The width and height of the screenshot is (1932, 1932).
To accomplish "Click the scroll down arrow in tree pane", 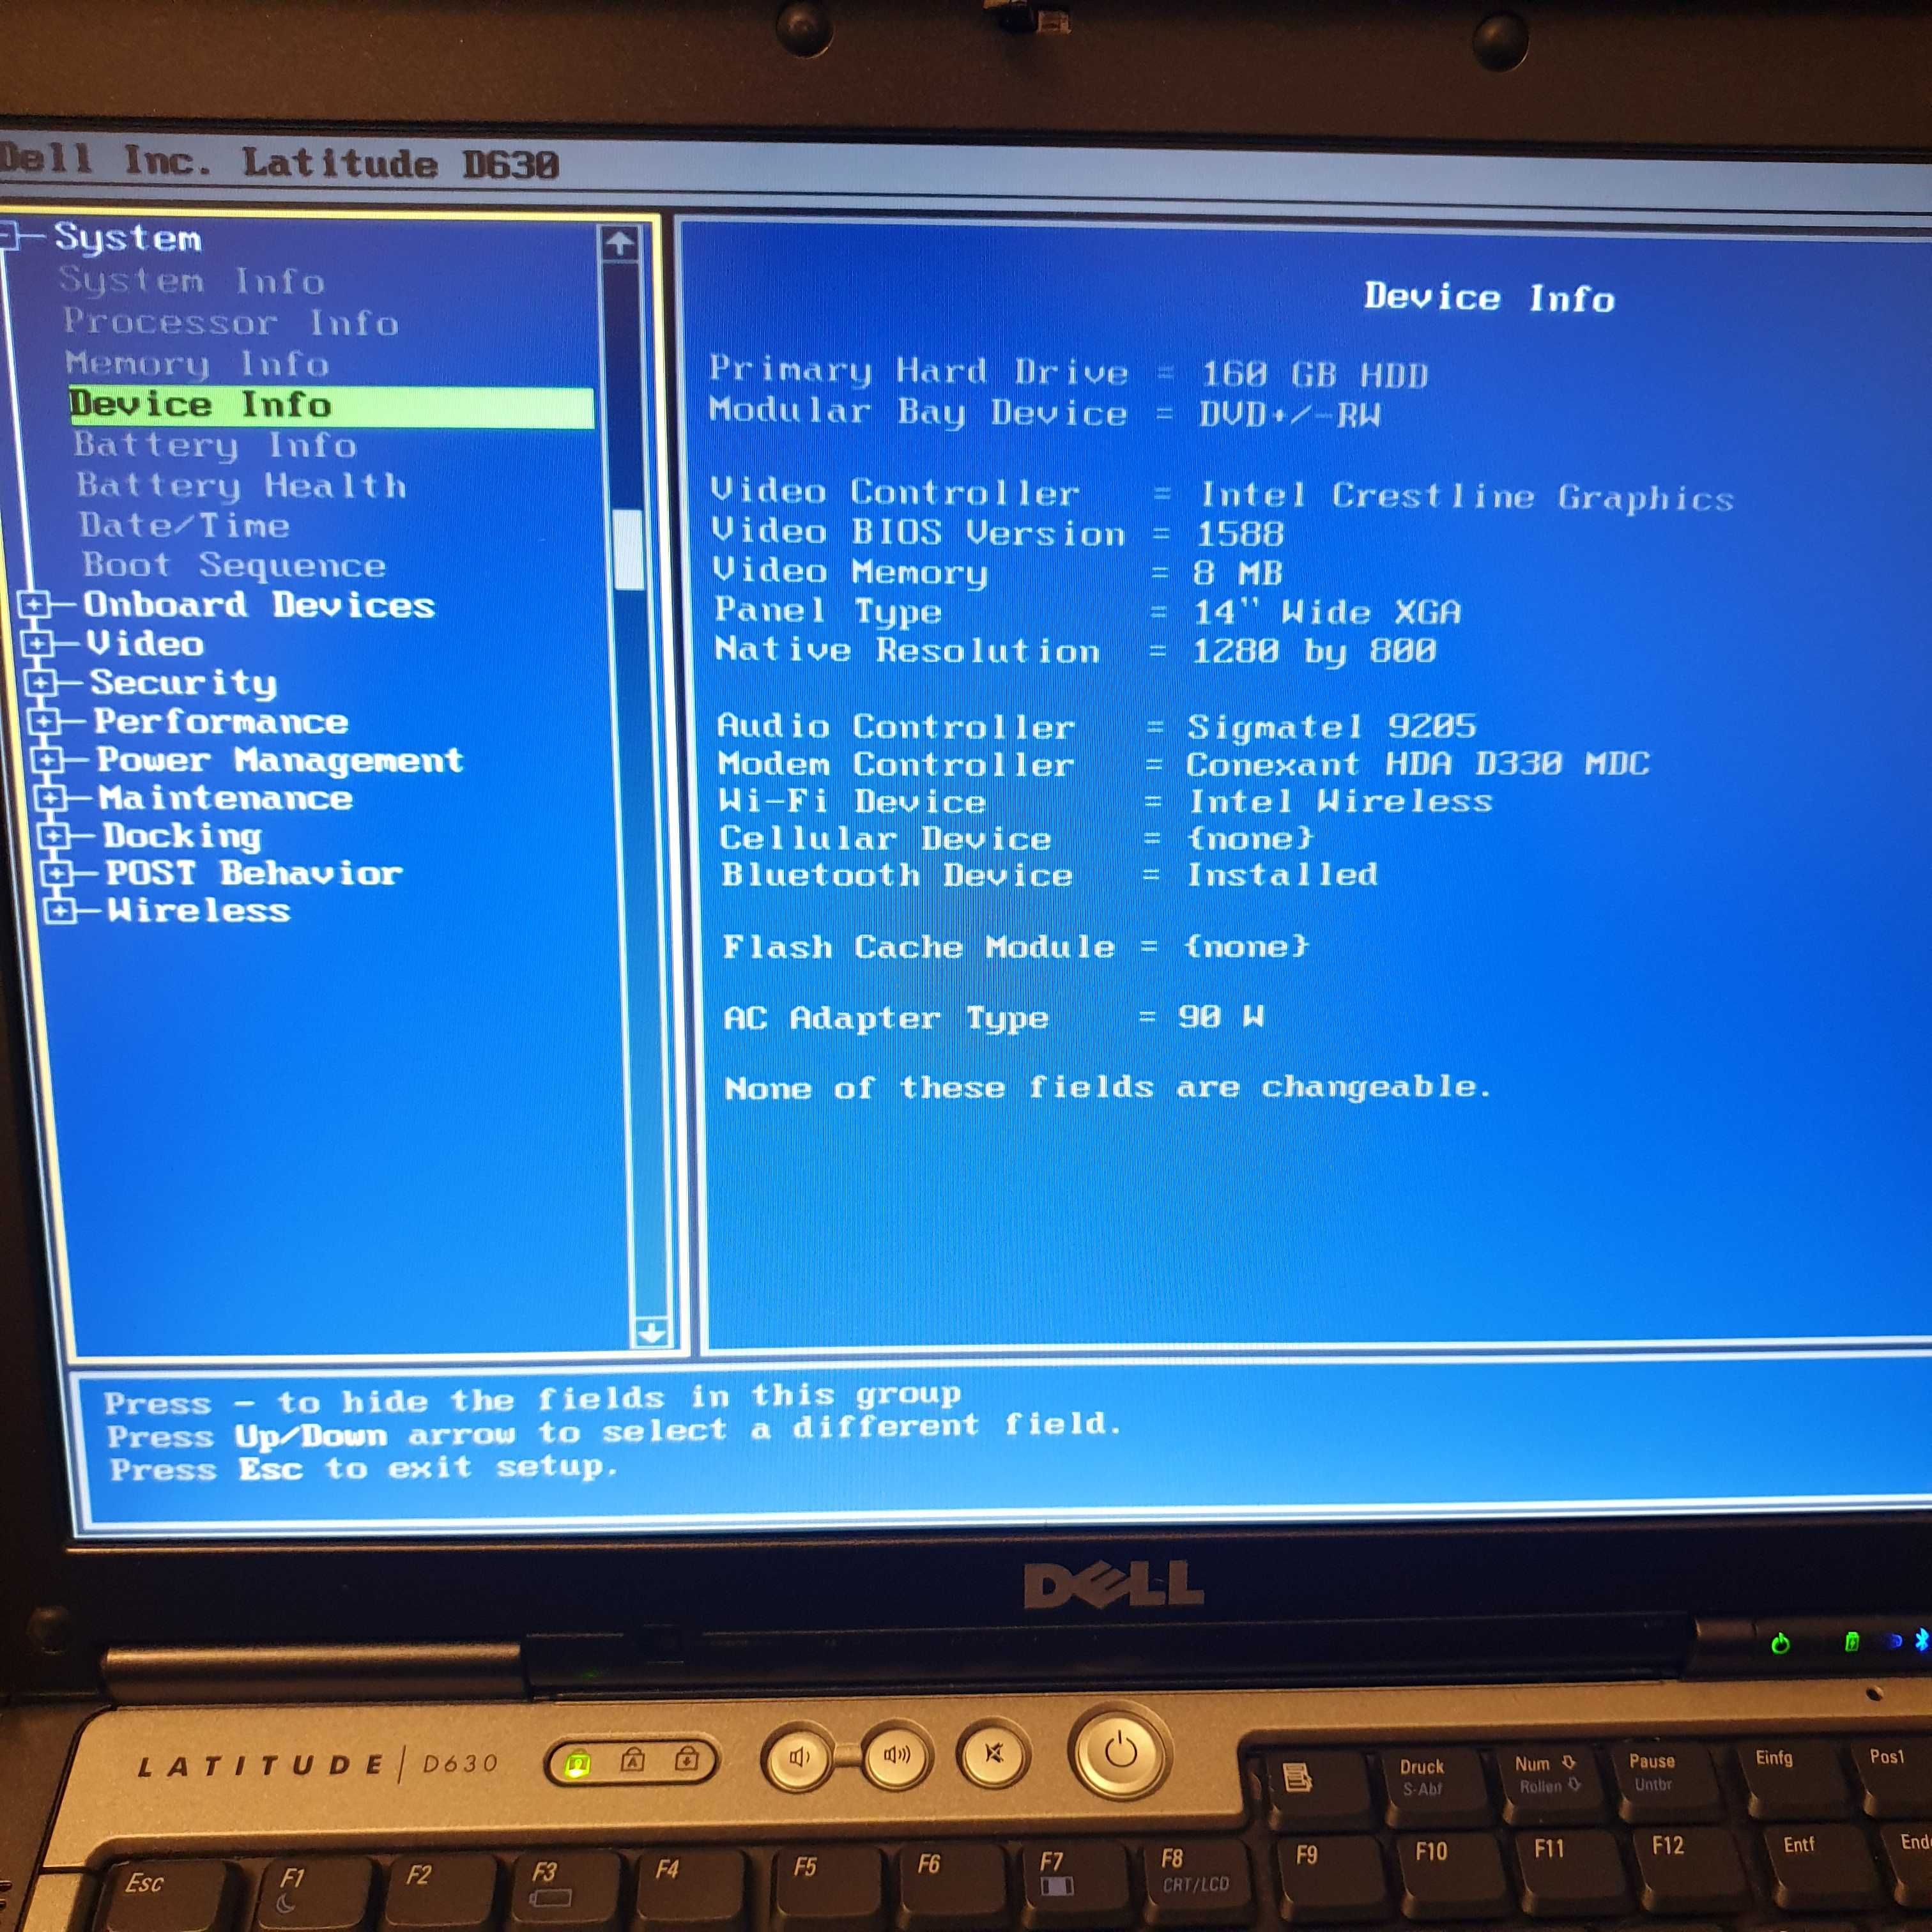I will tap(651, 1332).
